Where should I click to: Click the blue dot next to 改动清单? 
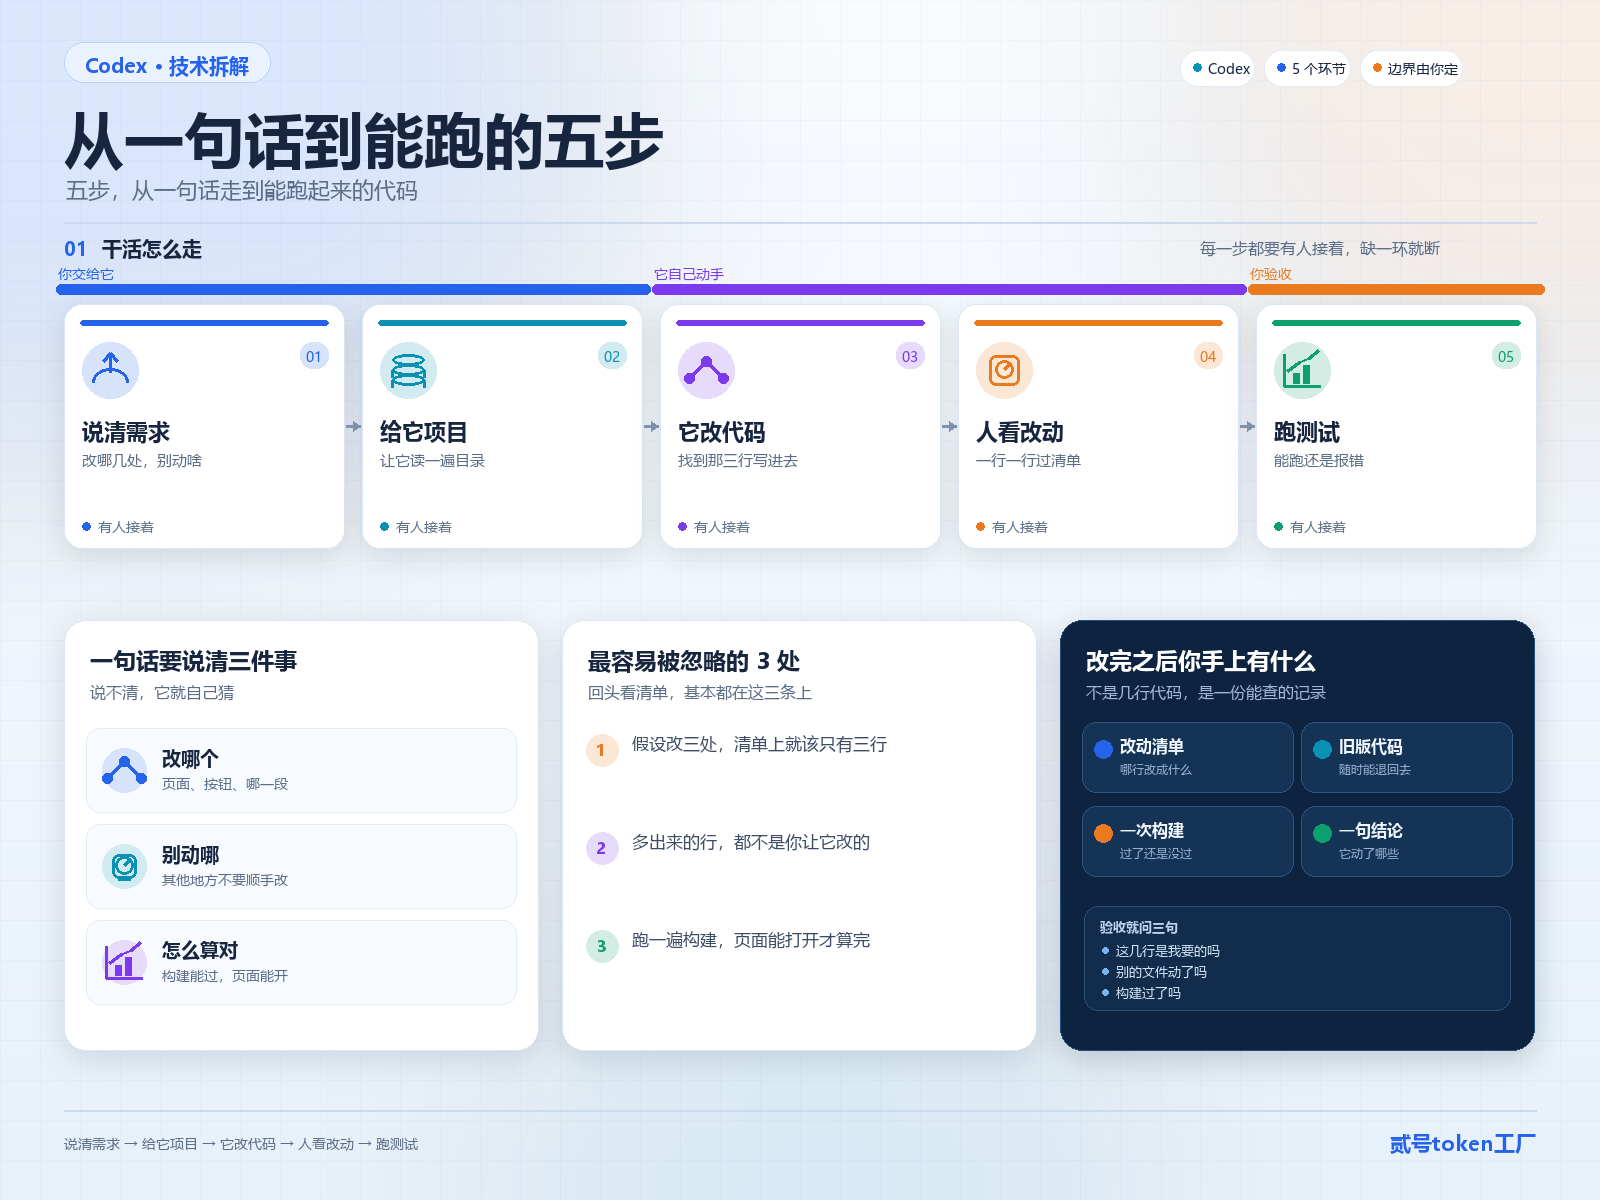tap(1104, 749)
